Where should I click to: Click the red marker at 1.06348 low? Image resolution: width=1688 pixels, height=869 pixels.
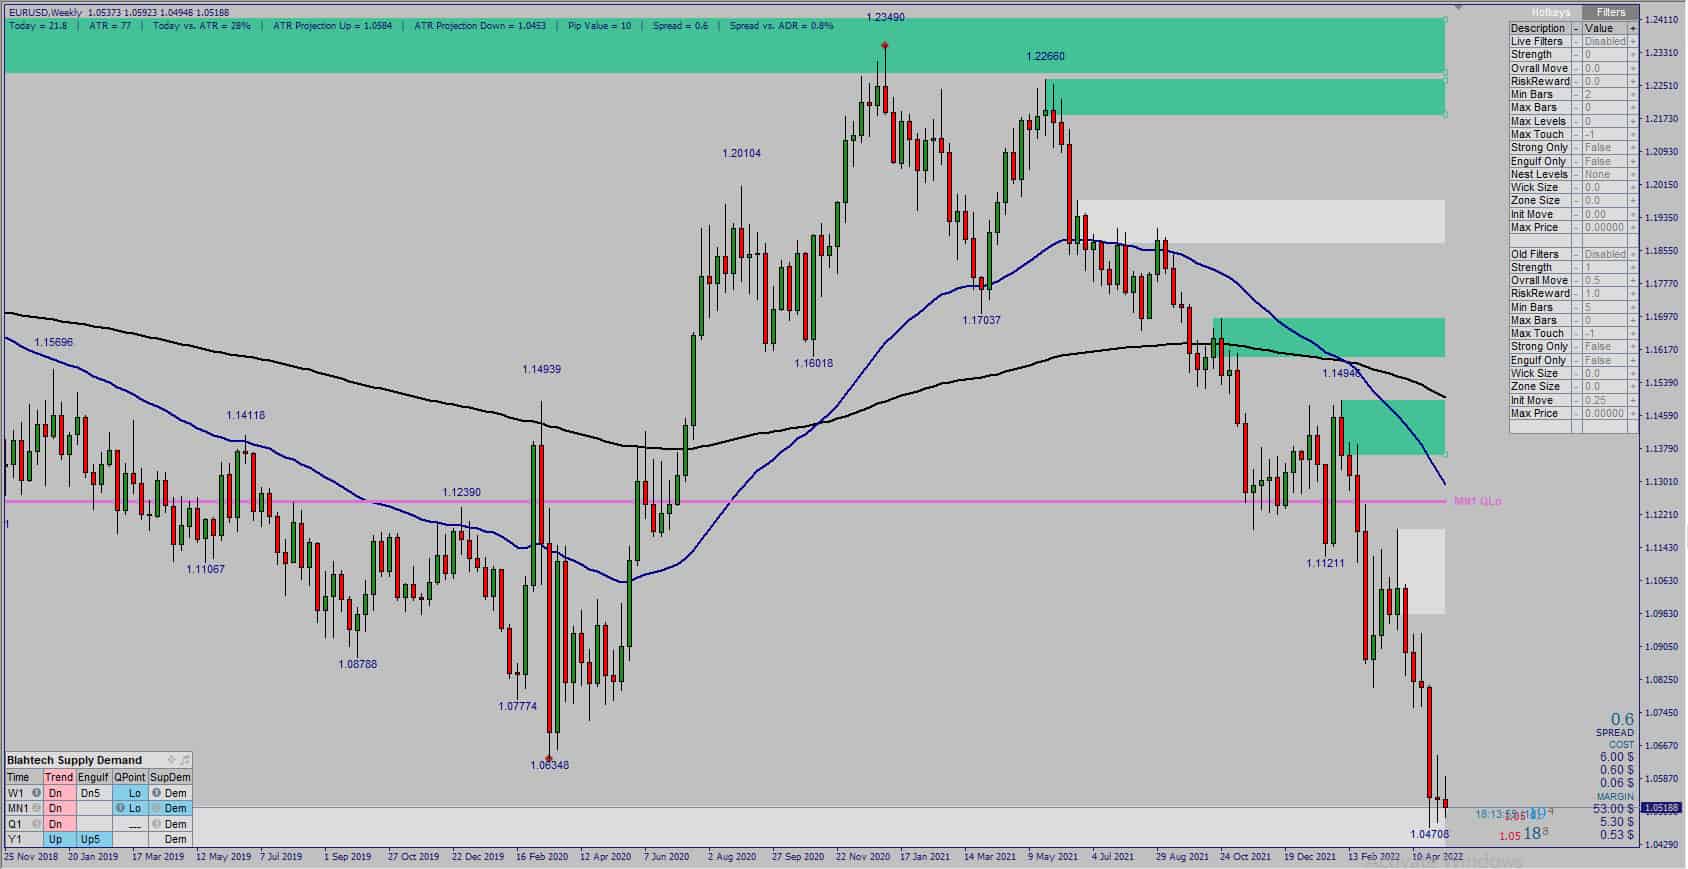tap(549, 759)
